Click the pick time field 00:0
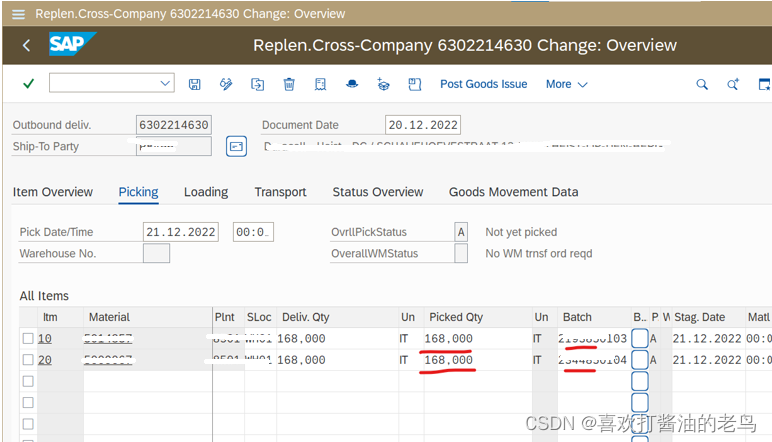Screen dimensions: 772x442 coord(253,232)
